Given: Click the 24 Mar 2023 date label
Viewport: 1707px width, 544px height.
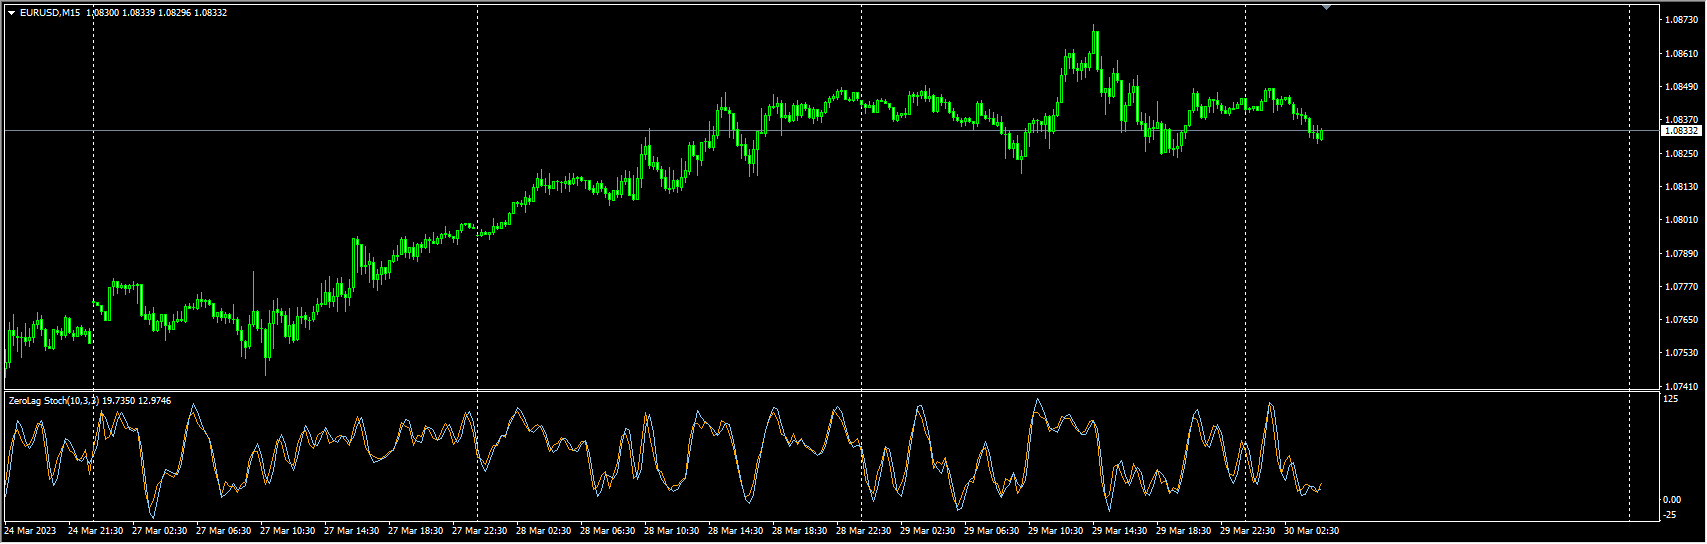Looking at the screenshot, I should click(31, 531).
